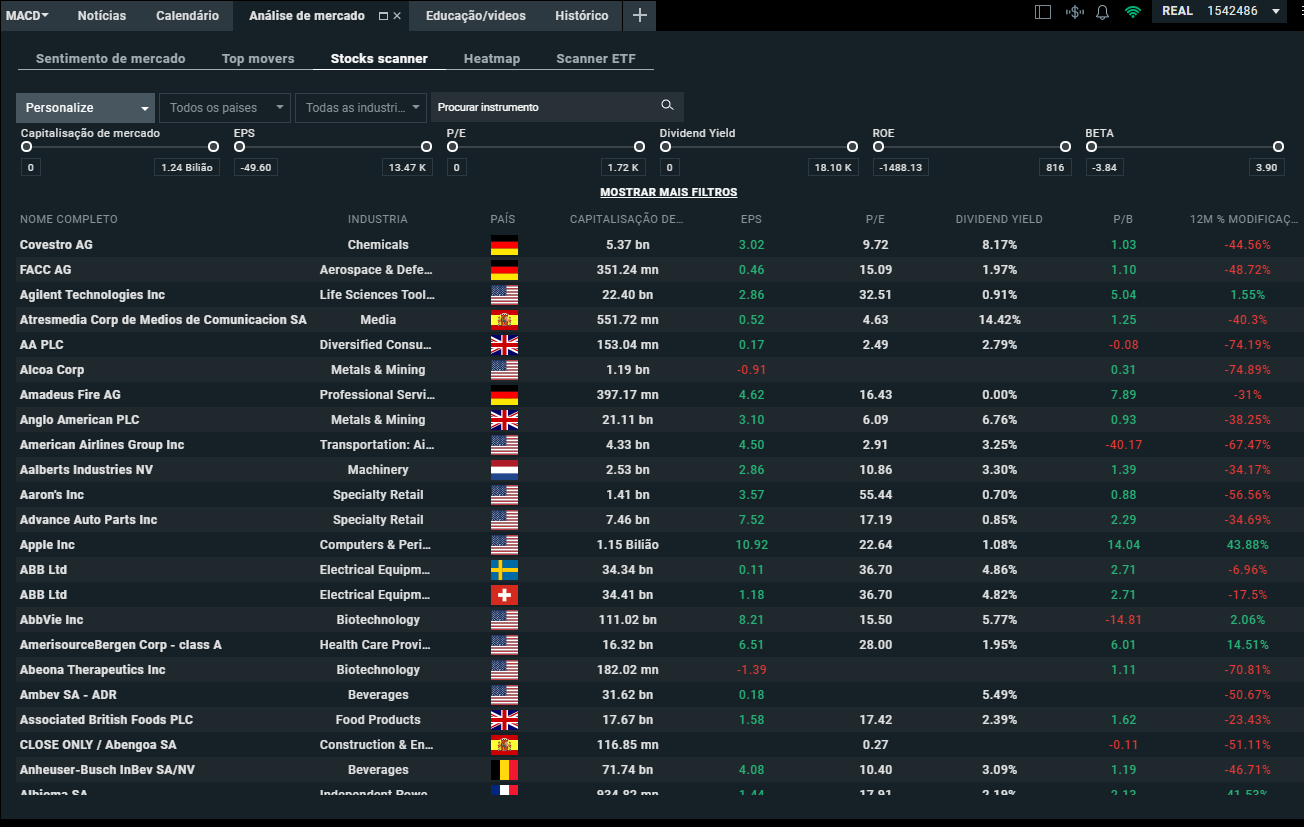
Task: Sort by the 12M % MODIFICAÇ... column header
Action: coord(1244,219)
